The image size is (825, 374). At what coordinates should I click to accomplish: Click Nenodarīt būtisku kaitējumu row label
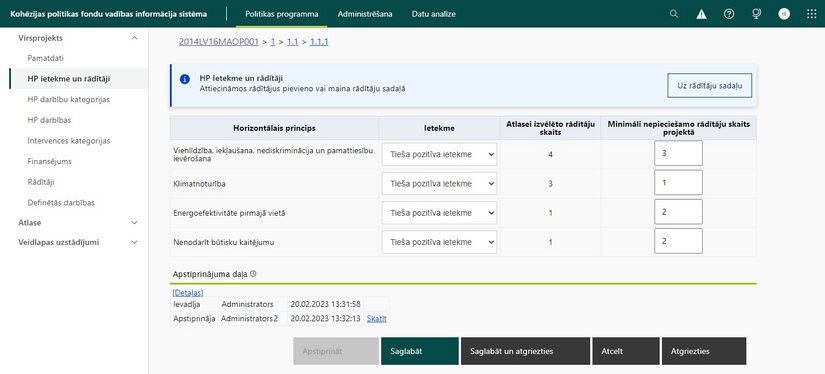tap(224, 242)
